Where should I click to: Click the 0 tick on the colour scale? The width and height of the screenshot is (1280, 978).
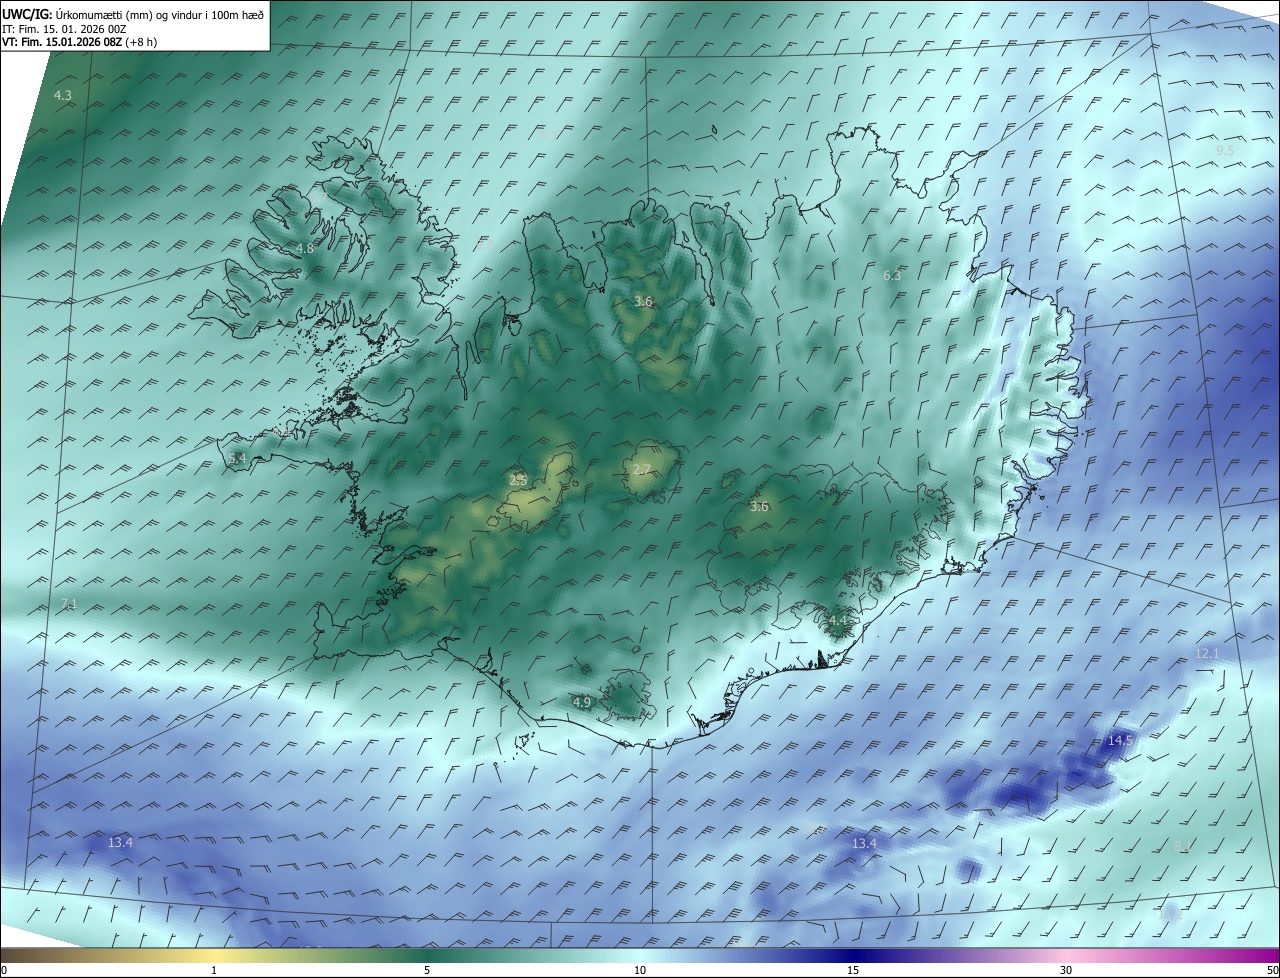[3, 970]
